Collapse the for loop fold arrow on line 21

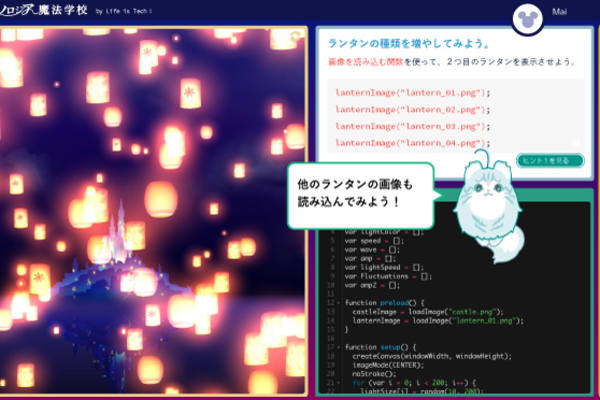338,383
